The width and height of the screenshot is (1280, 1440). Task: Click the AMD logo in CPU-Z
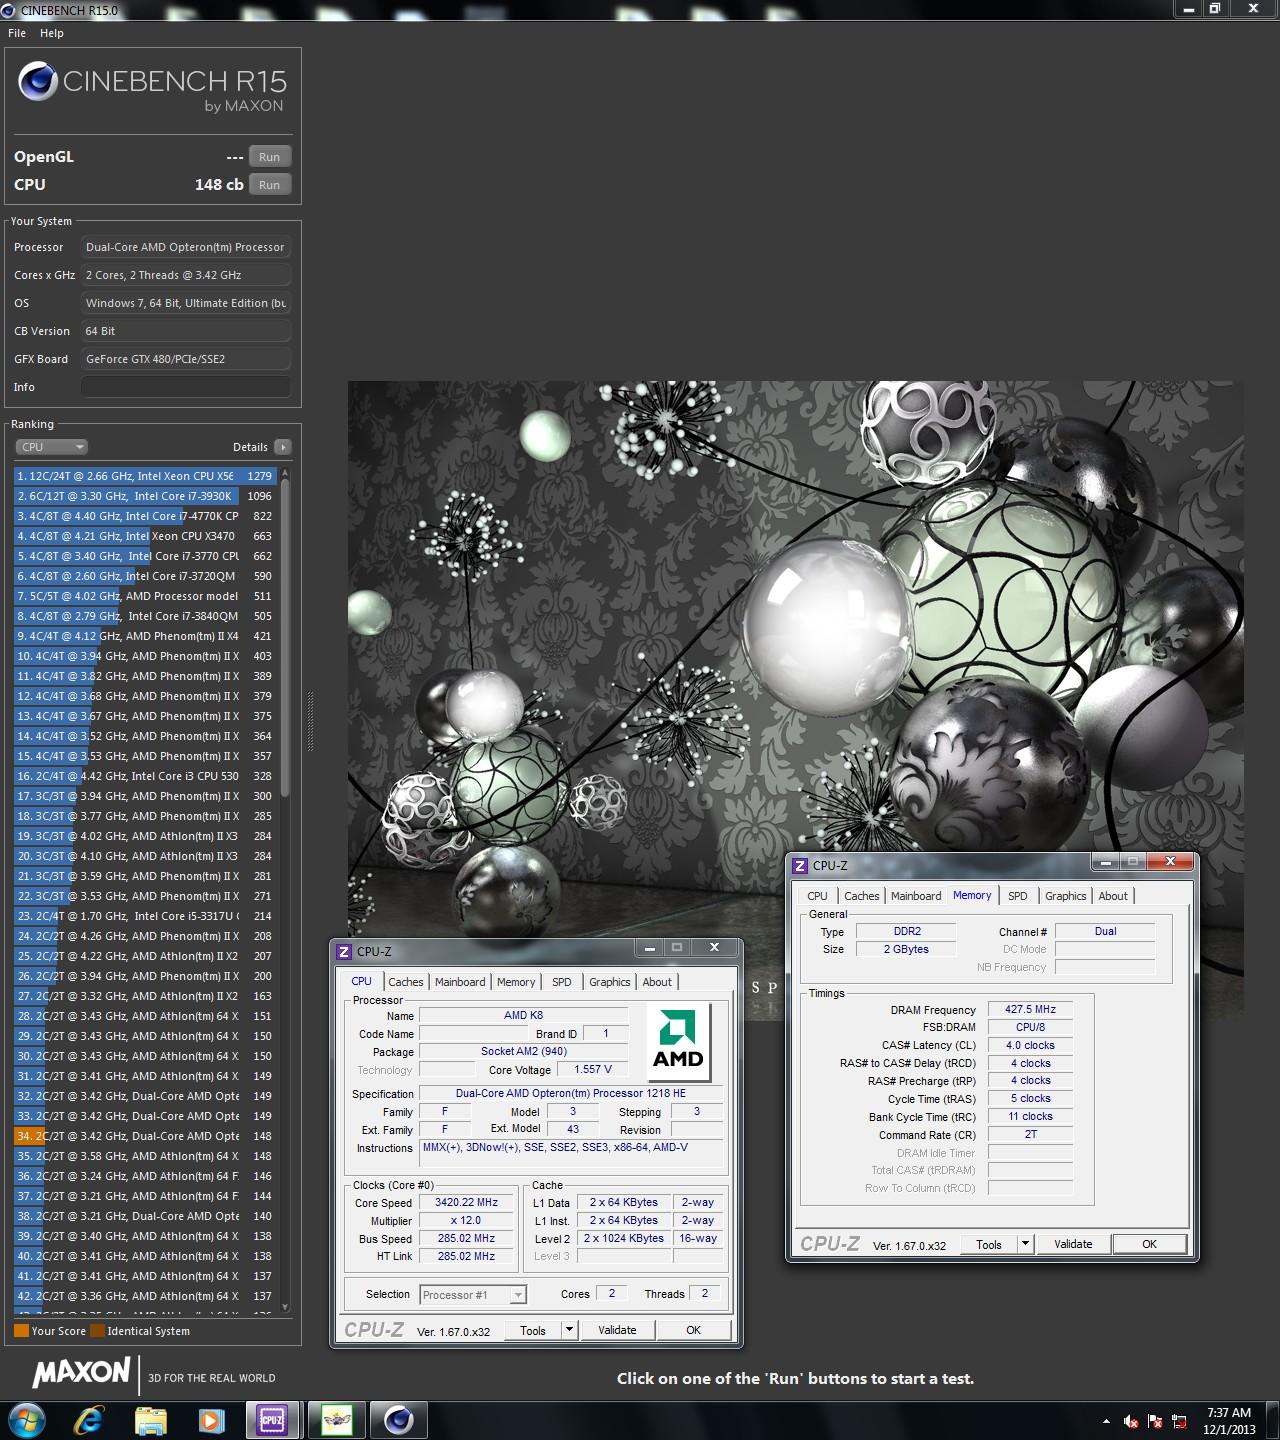click(x=678, y=1042)
